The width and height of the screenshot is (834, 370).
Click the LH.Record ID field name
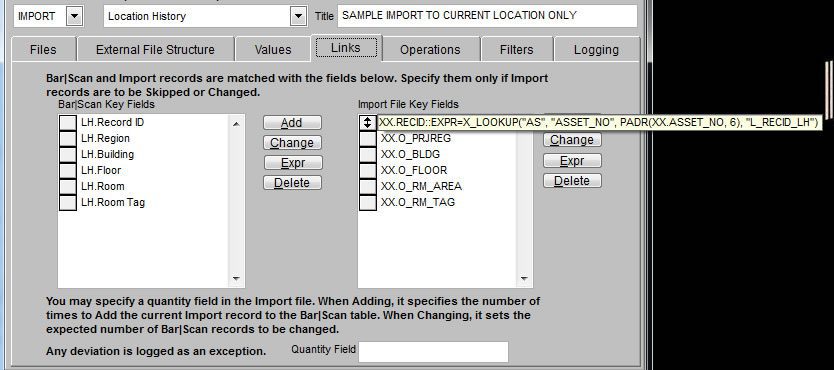(112, 122)
